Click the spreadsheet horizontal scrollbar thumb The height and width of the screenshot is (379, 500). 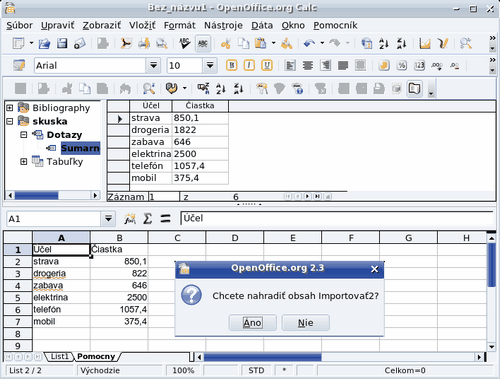pyautogui.click(x=263, y=357)
